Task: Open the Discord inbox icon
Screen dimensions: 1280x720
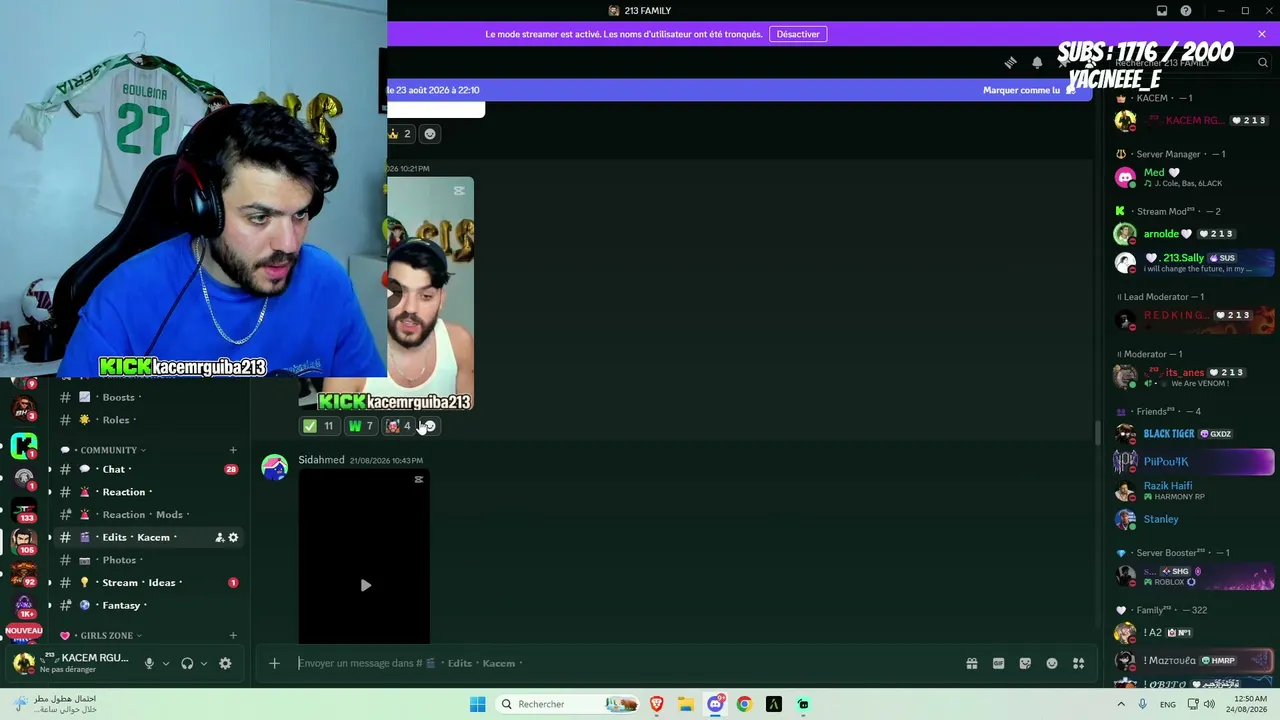Action: click(x=1162, y=11)
